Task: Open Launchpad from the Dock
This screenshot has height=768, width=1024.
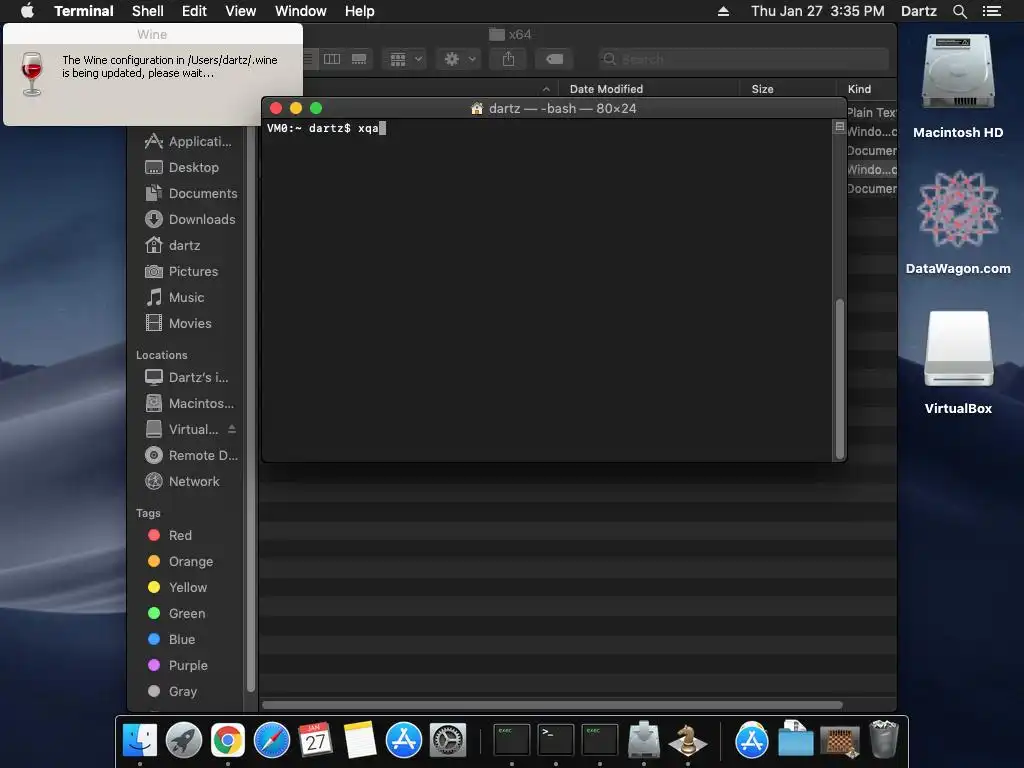Action: (x=184, y=741)
